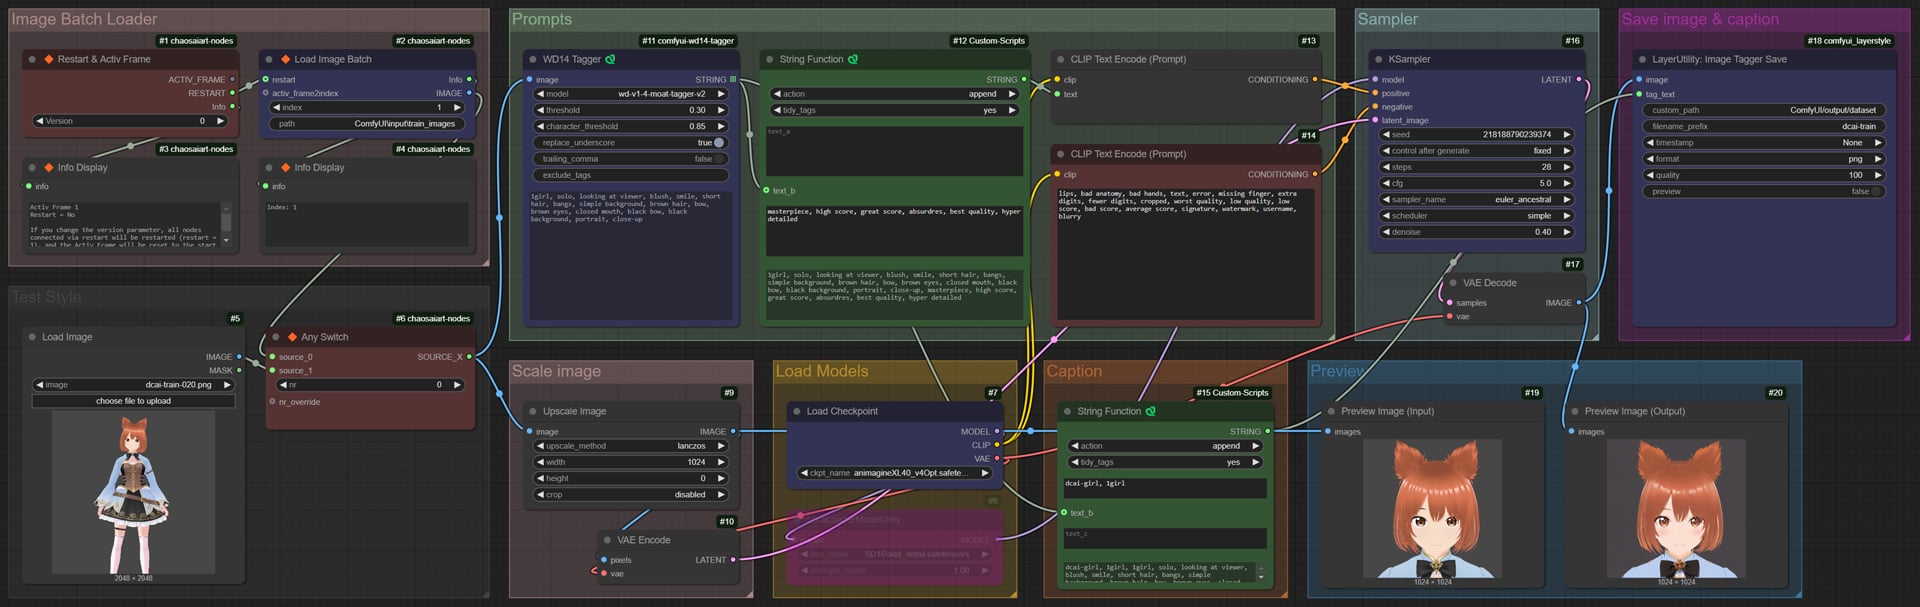
Task: Open the format combo in Image Tagger Save
Action: click(1764, 159)
